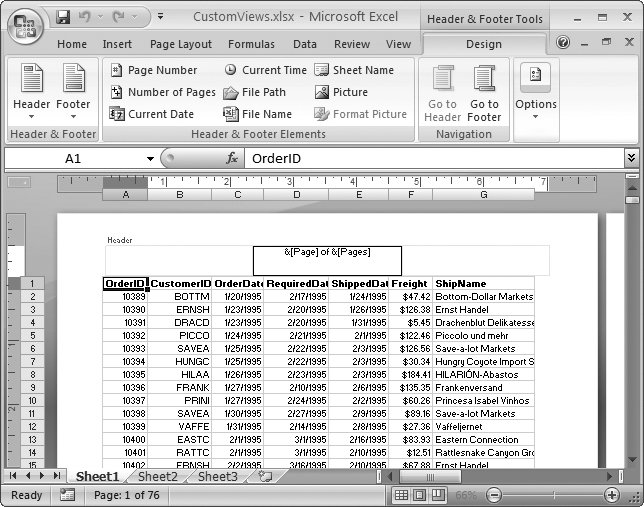Screen dimensions: 644x507
Task: Switch to Sheet2 worksheet tab
Action: [157, 477]
